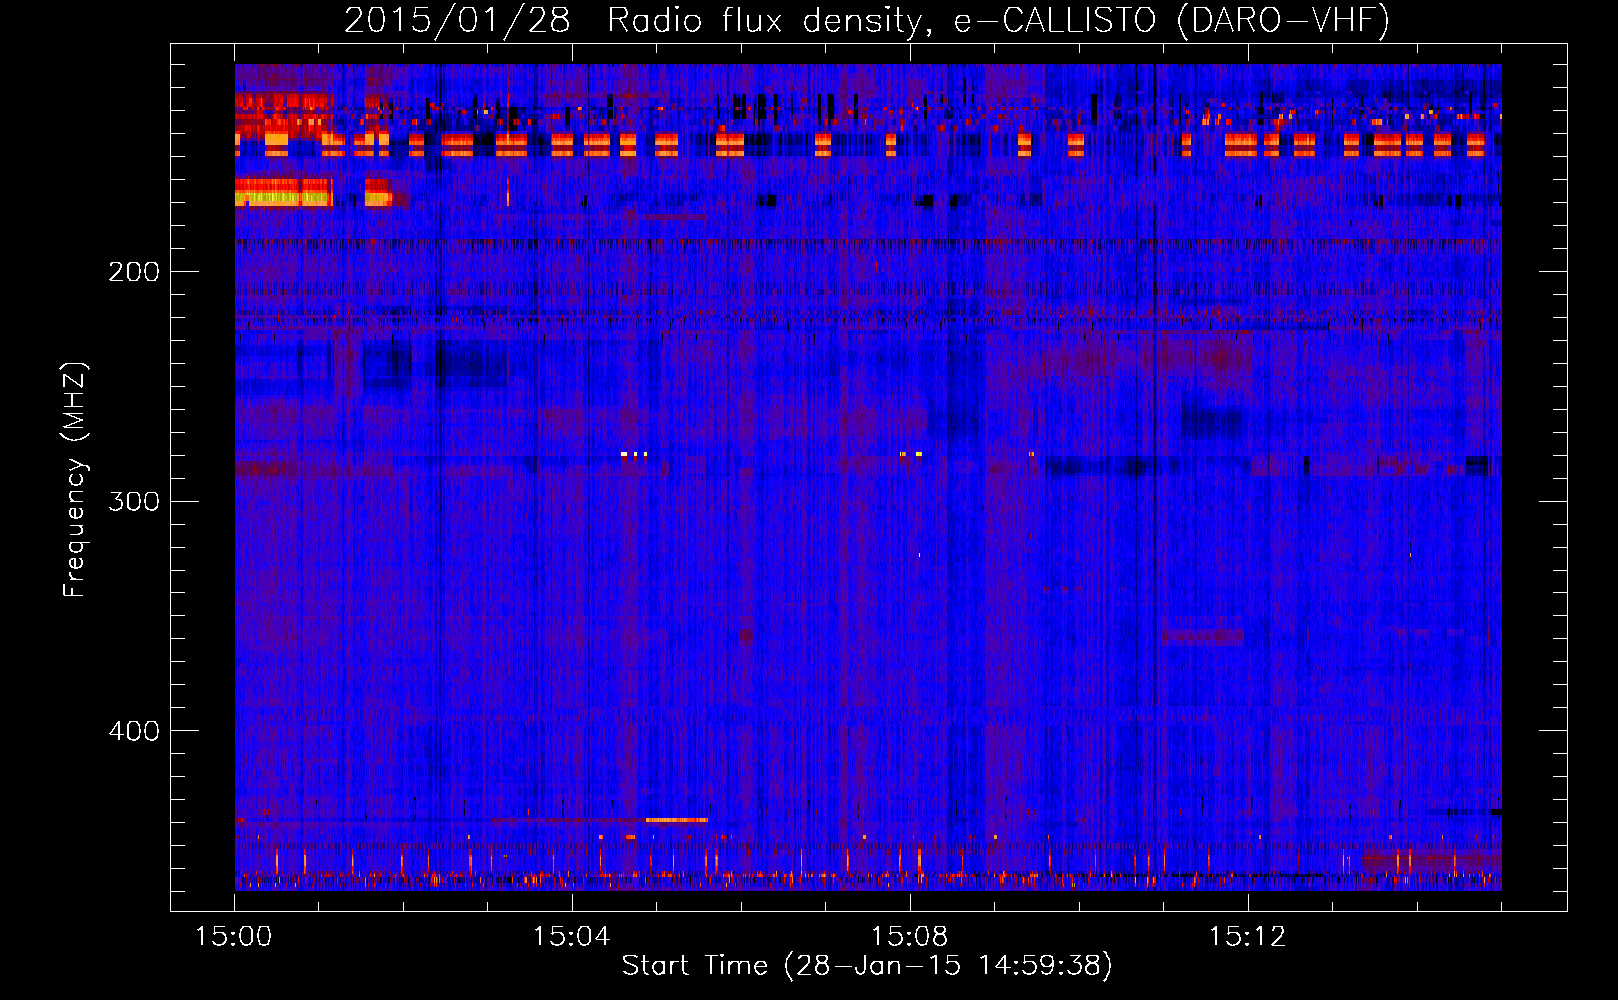Click the 'Start Time (28-Jan-15 14:59:38)' axis label
Screen dimensions: 1618x1000
coord(867,966)
